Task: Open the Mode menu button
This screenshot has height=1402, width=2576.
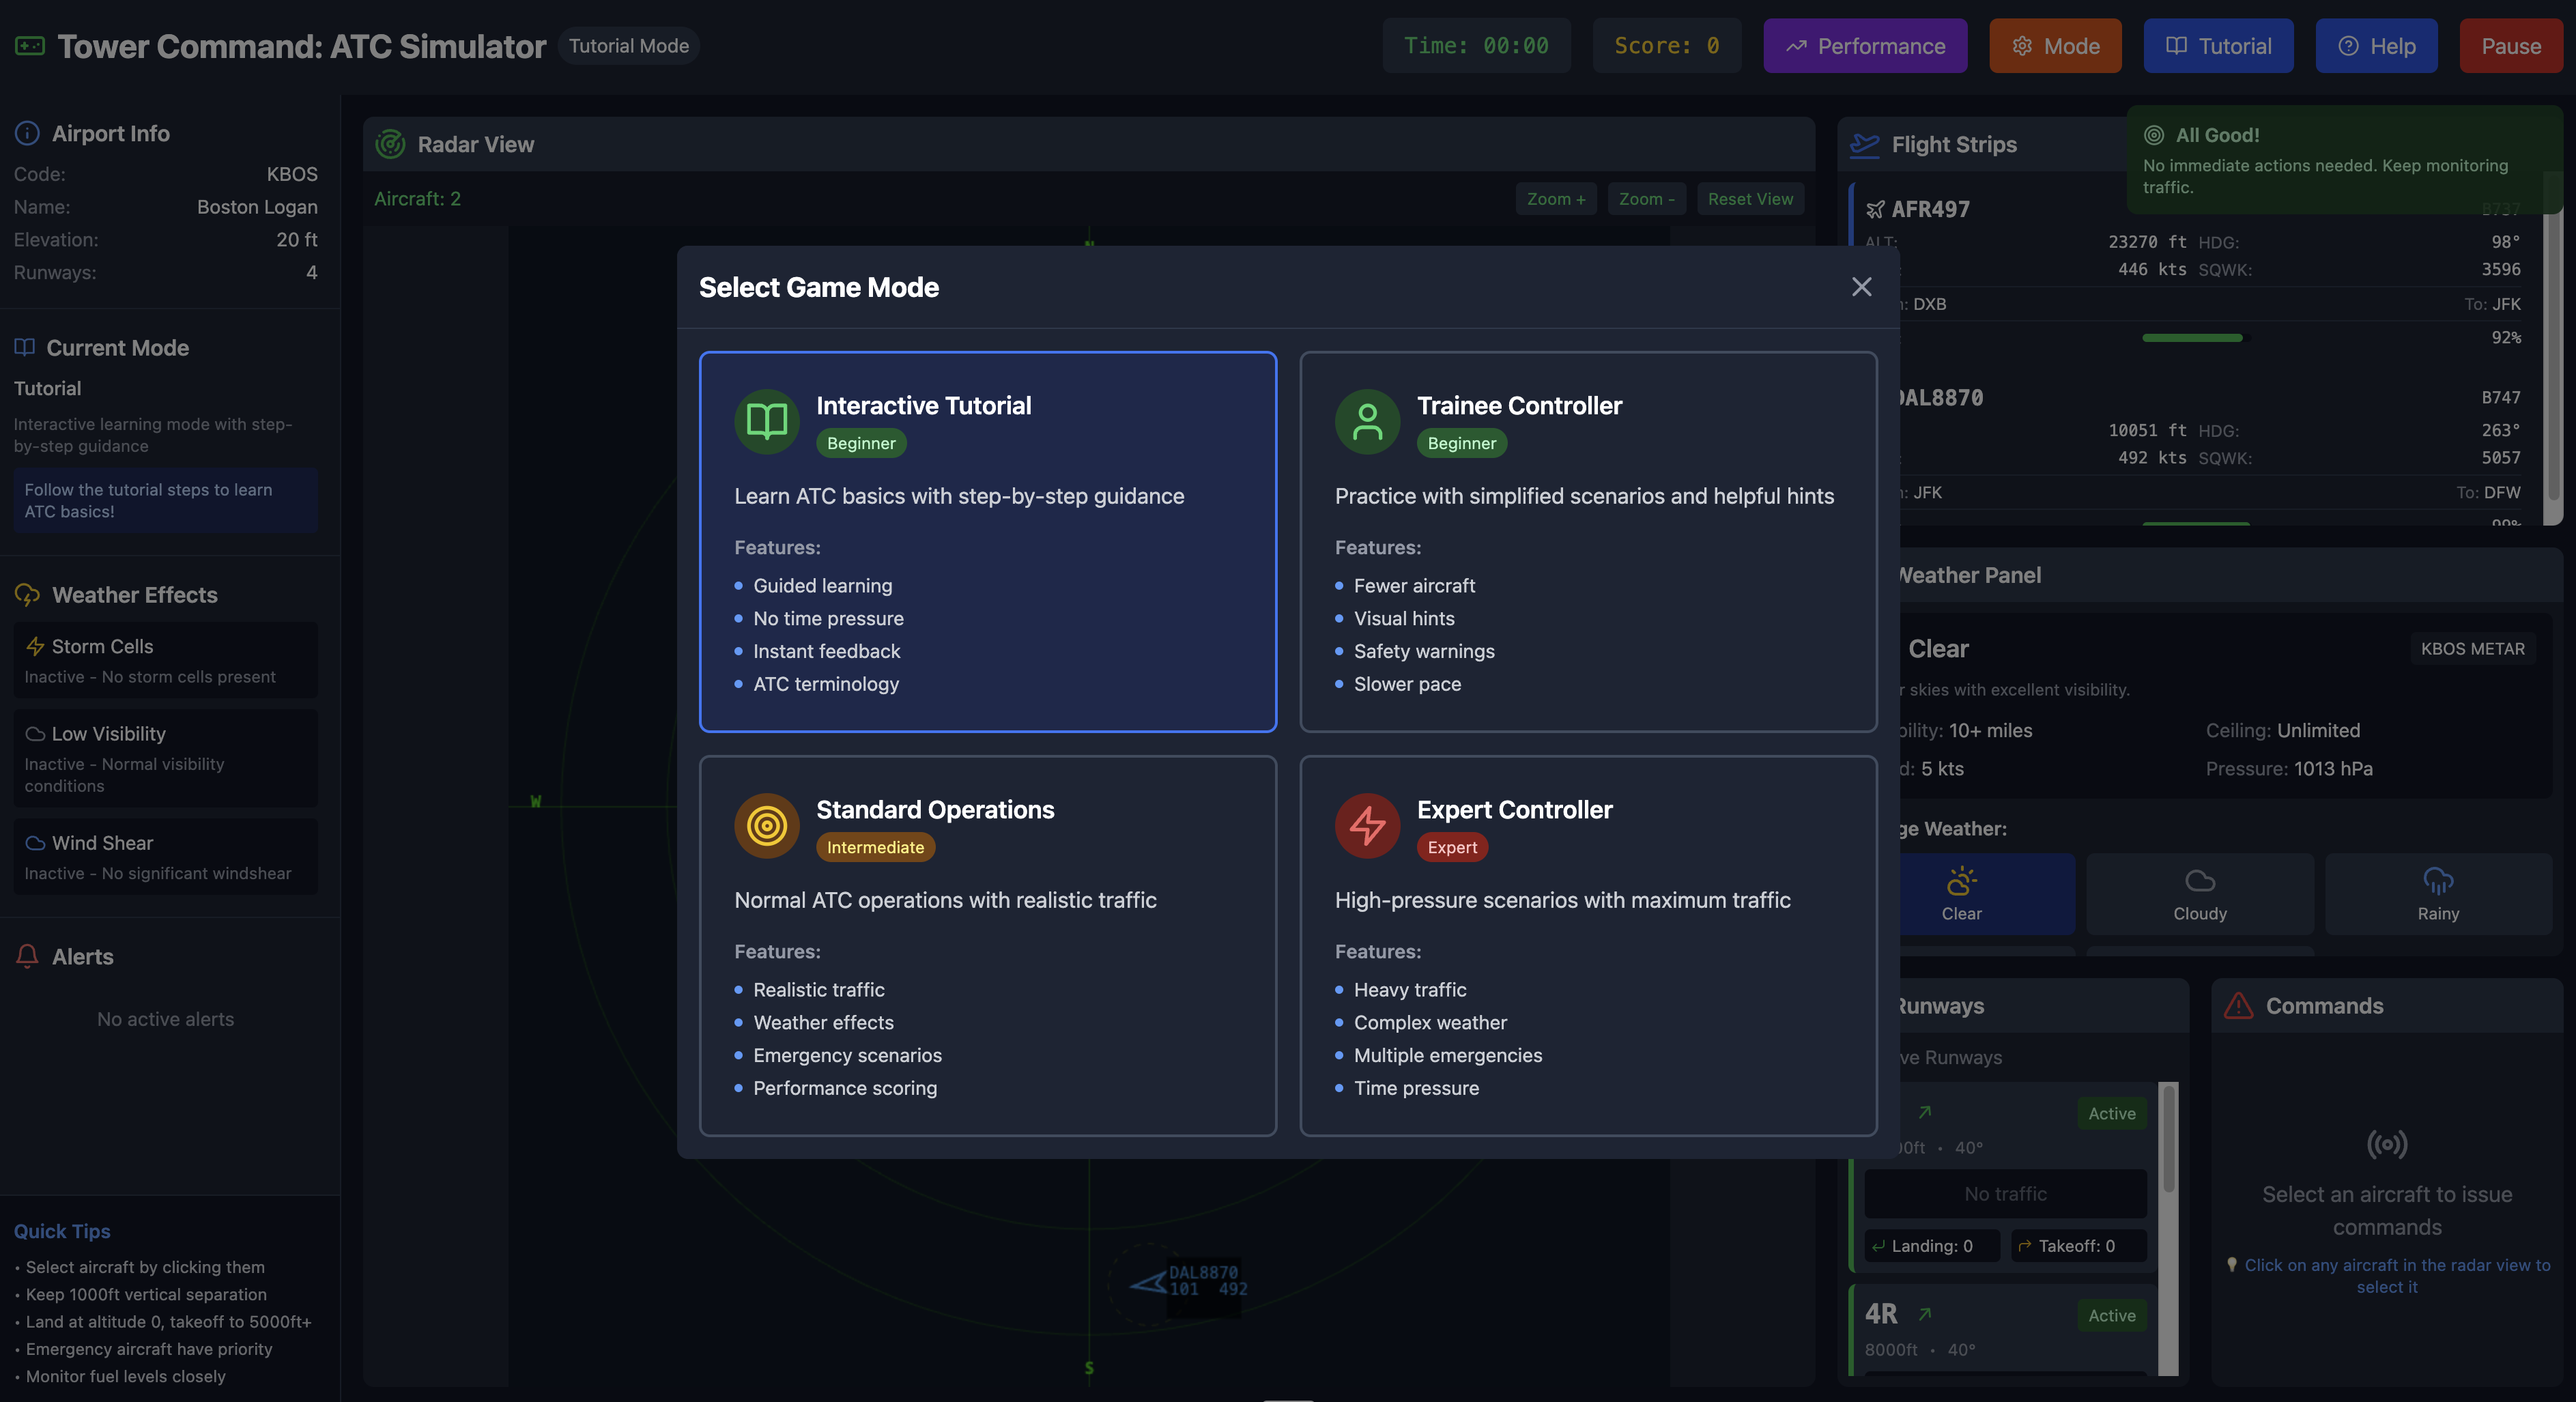Action: (x=2055, y=46)
